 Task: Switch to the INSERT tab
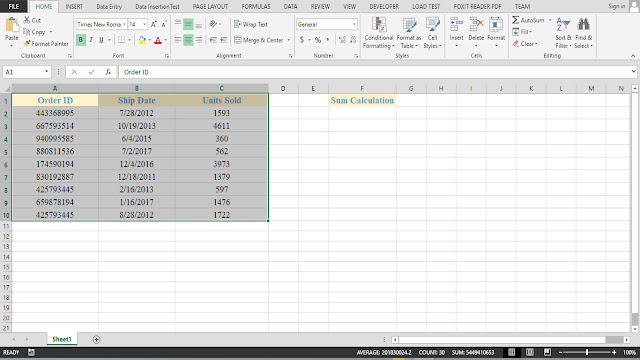[x=74, y=7]
